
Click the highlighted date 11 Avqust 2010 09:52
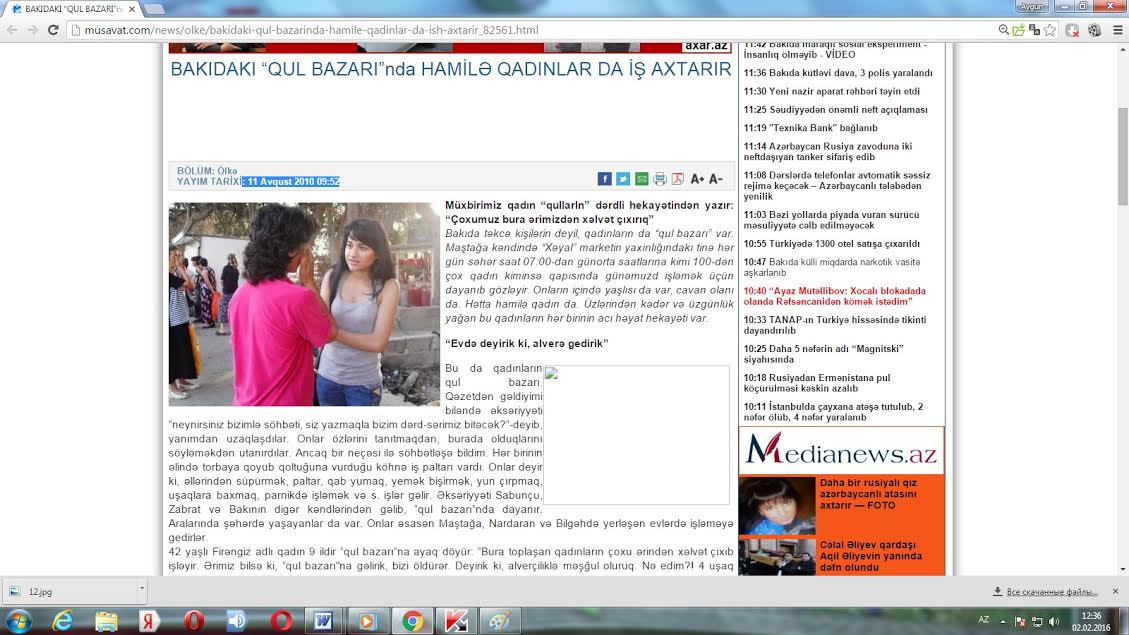(291, 181)
